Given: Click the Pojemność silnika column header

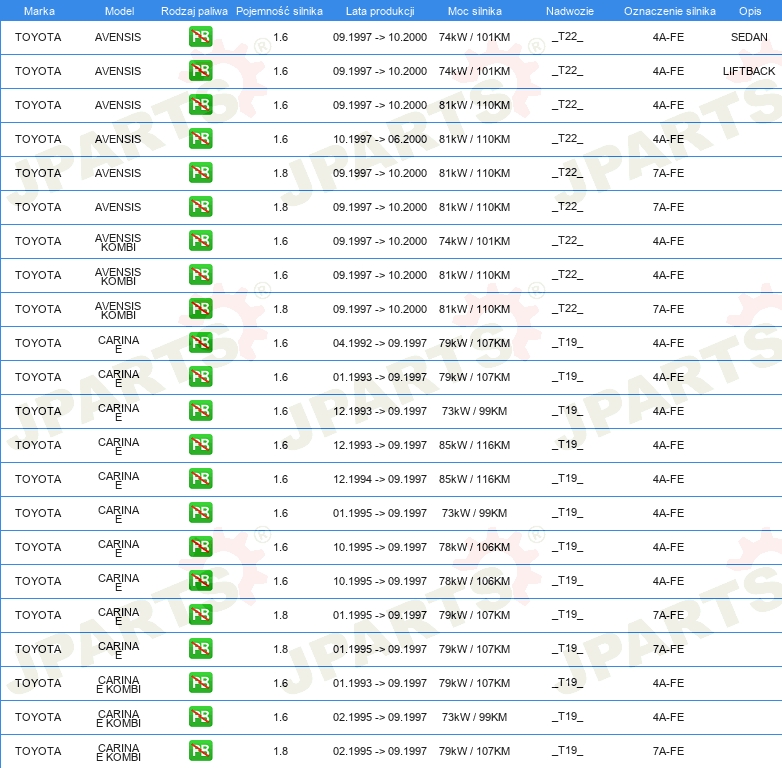Looking at the screenshot, I should pyautogui.click(x=279, y=11).
